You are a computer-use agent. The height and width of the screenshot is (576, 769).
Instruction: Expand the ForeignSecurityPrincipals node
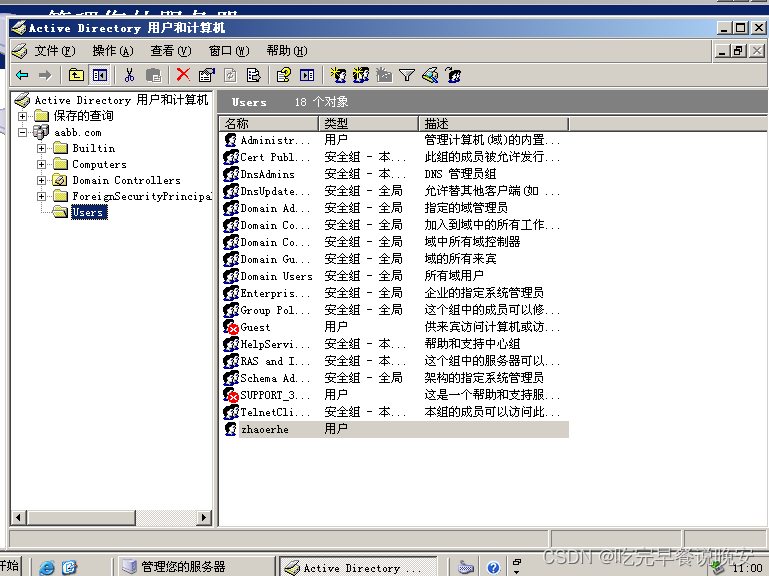42,196
